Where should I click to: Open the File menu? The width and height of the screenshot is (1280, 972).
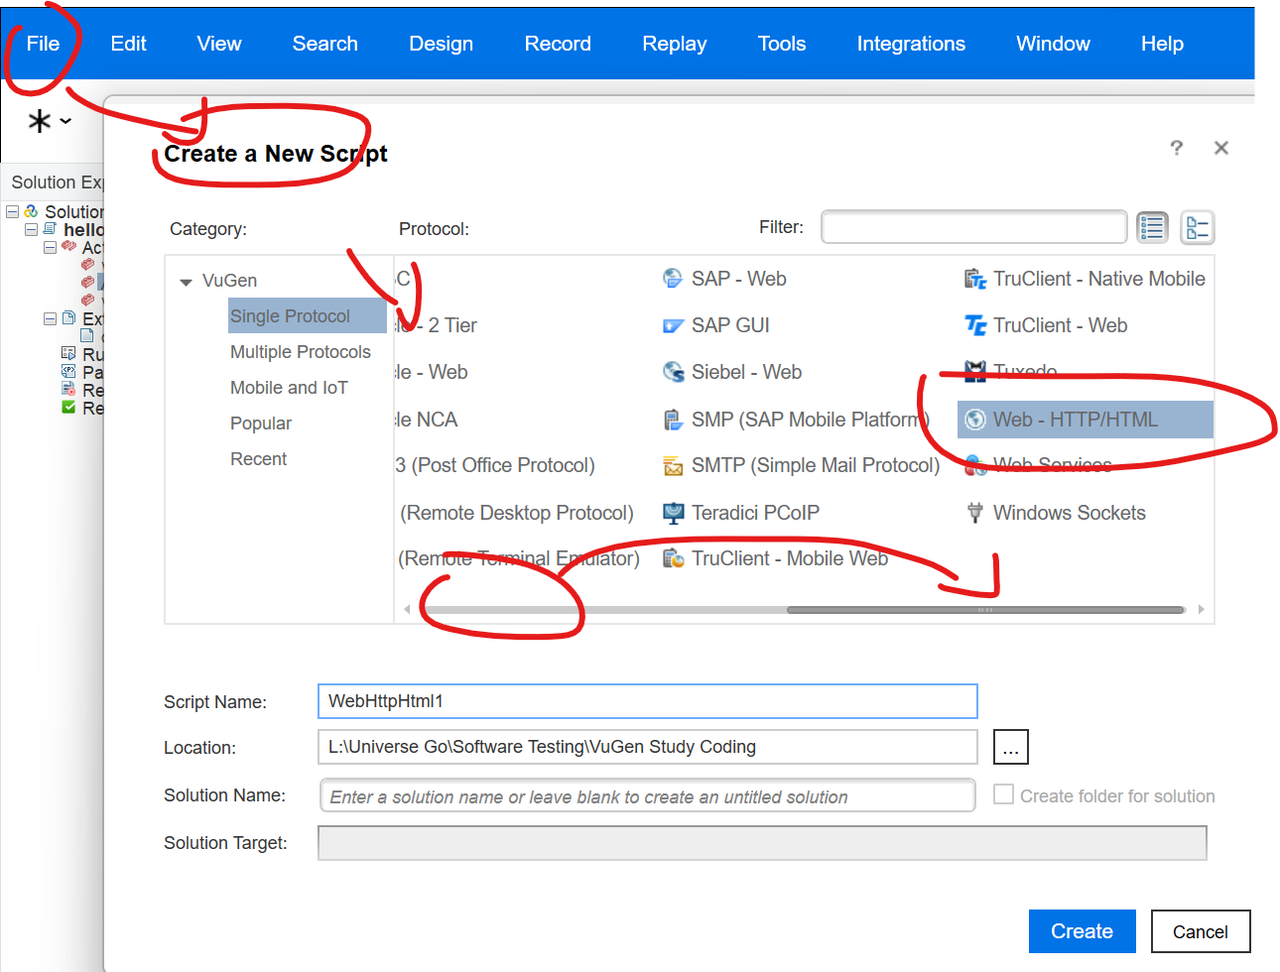coord(43,44)
